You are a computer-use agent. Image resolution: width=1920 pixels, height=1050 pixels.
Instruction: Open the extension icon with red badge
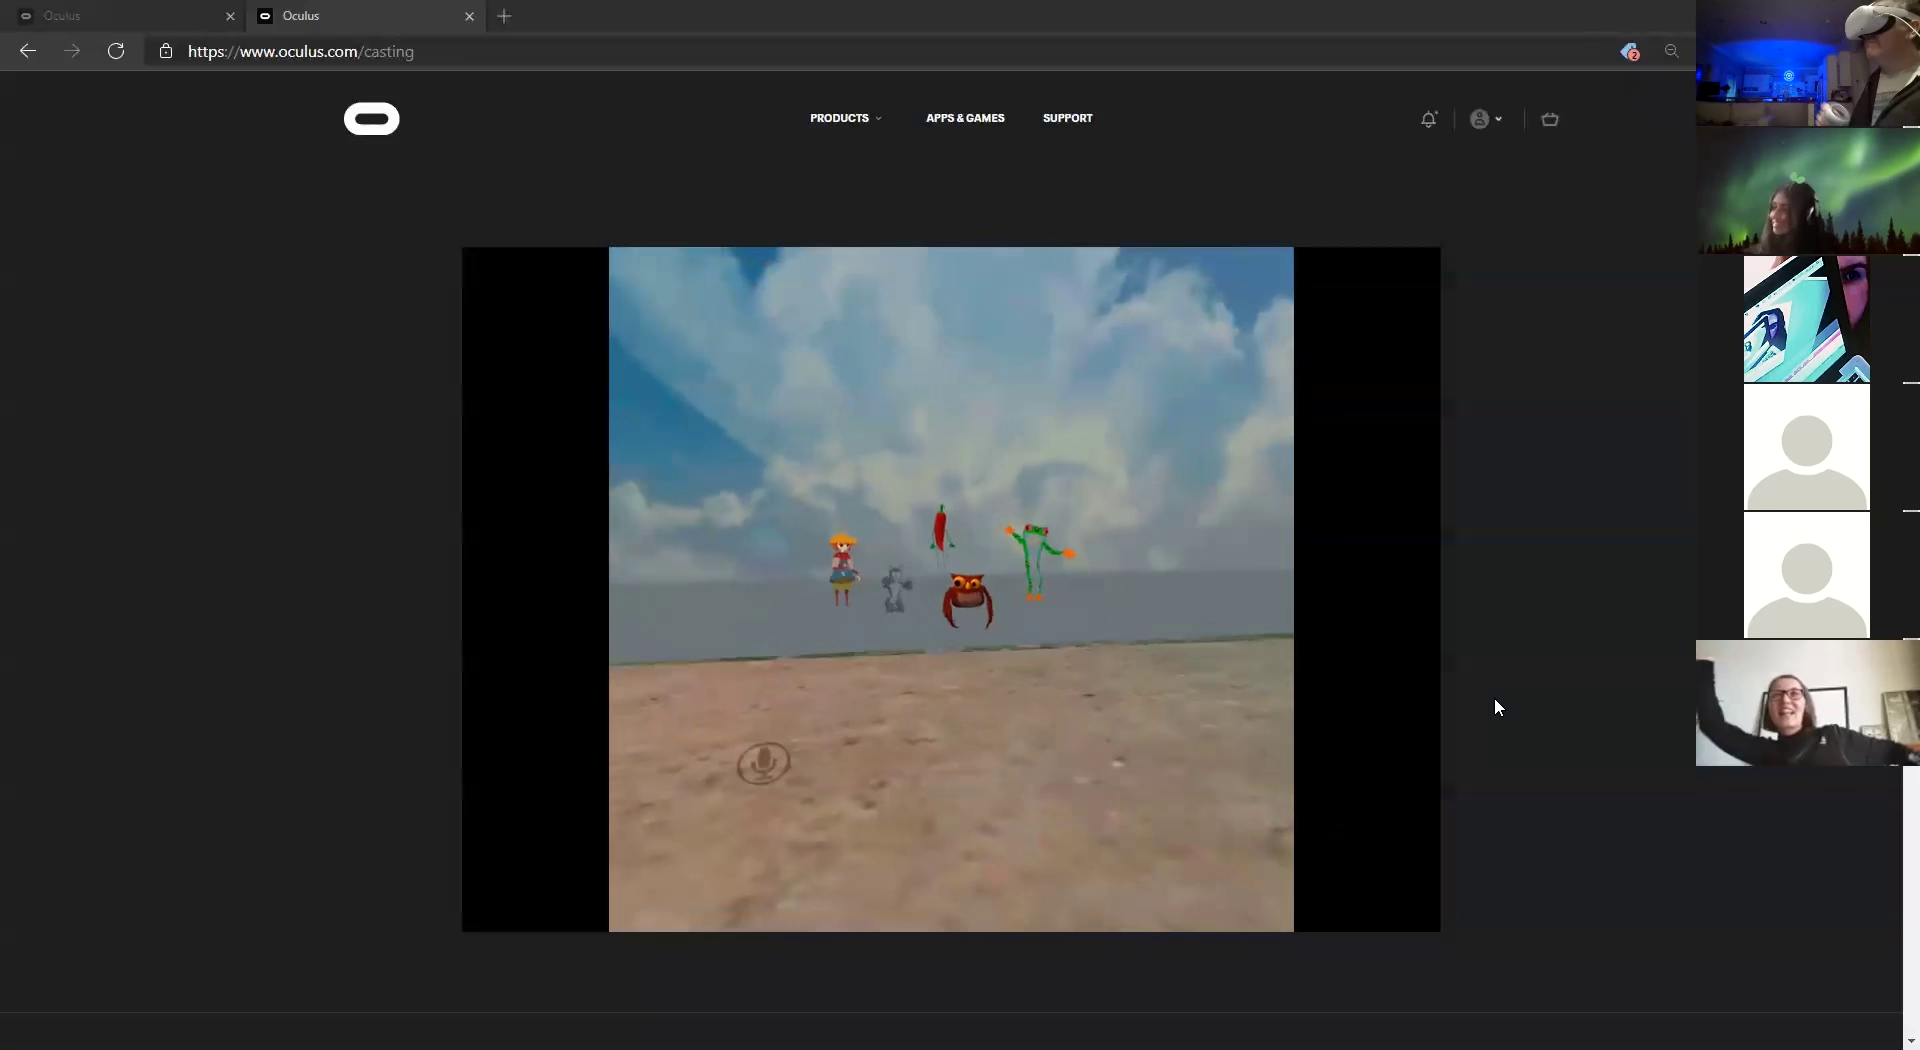1629,52
